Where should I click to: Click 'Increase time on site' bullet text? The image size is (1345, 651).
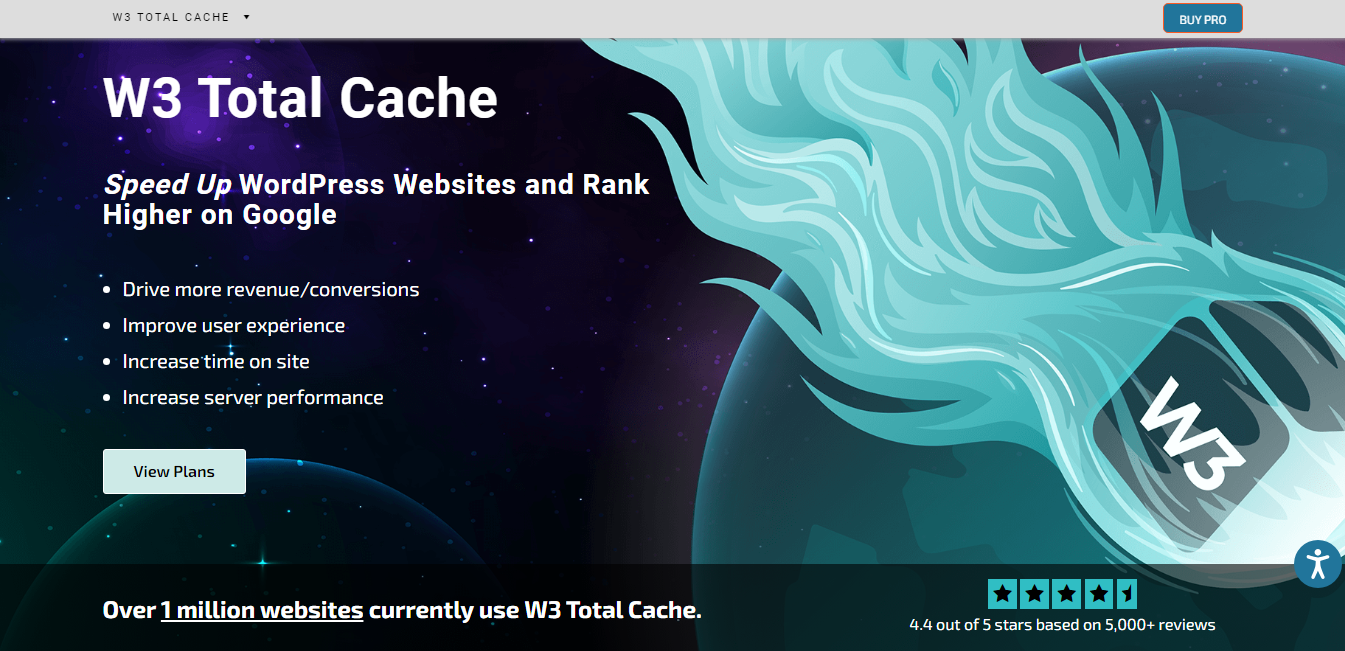pos(216,362)
